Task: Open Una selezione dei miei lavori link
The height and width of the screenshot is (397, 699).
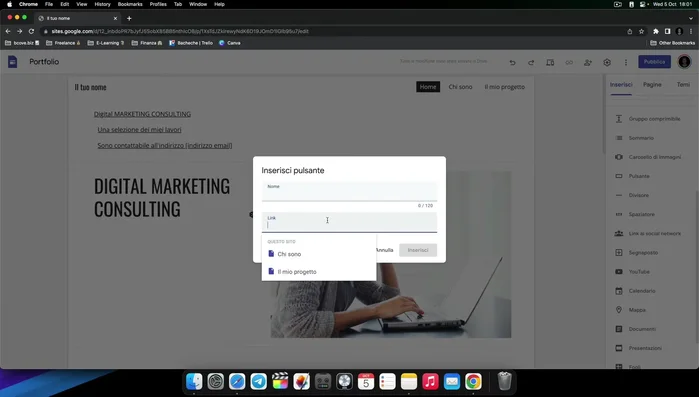Action: pyautogui.click(x=139, y=130)
